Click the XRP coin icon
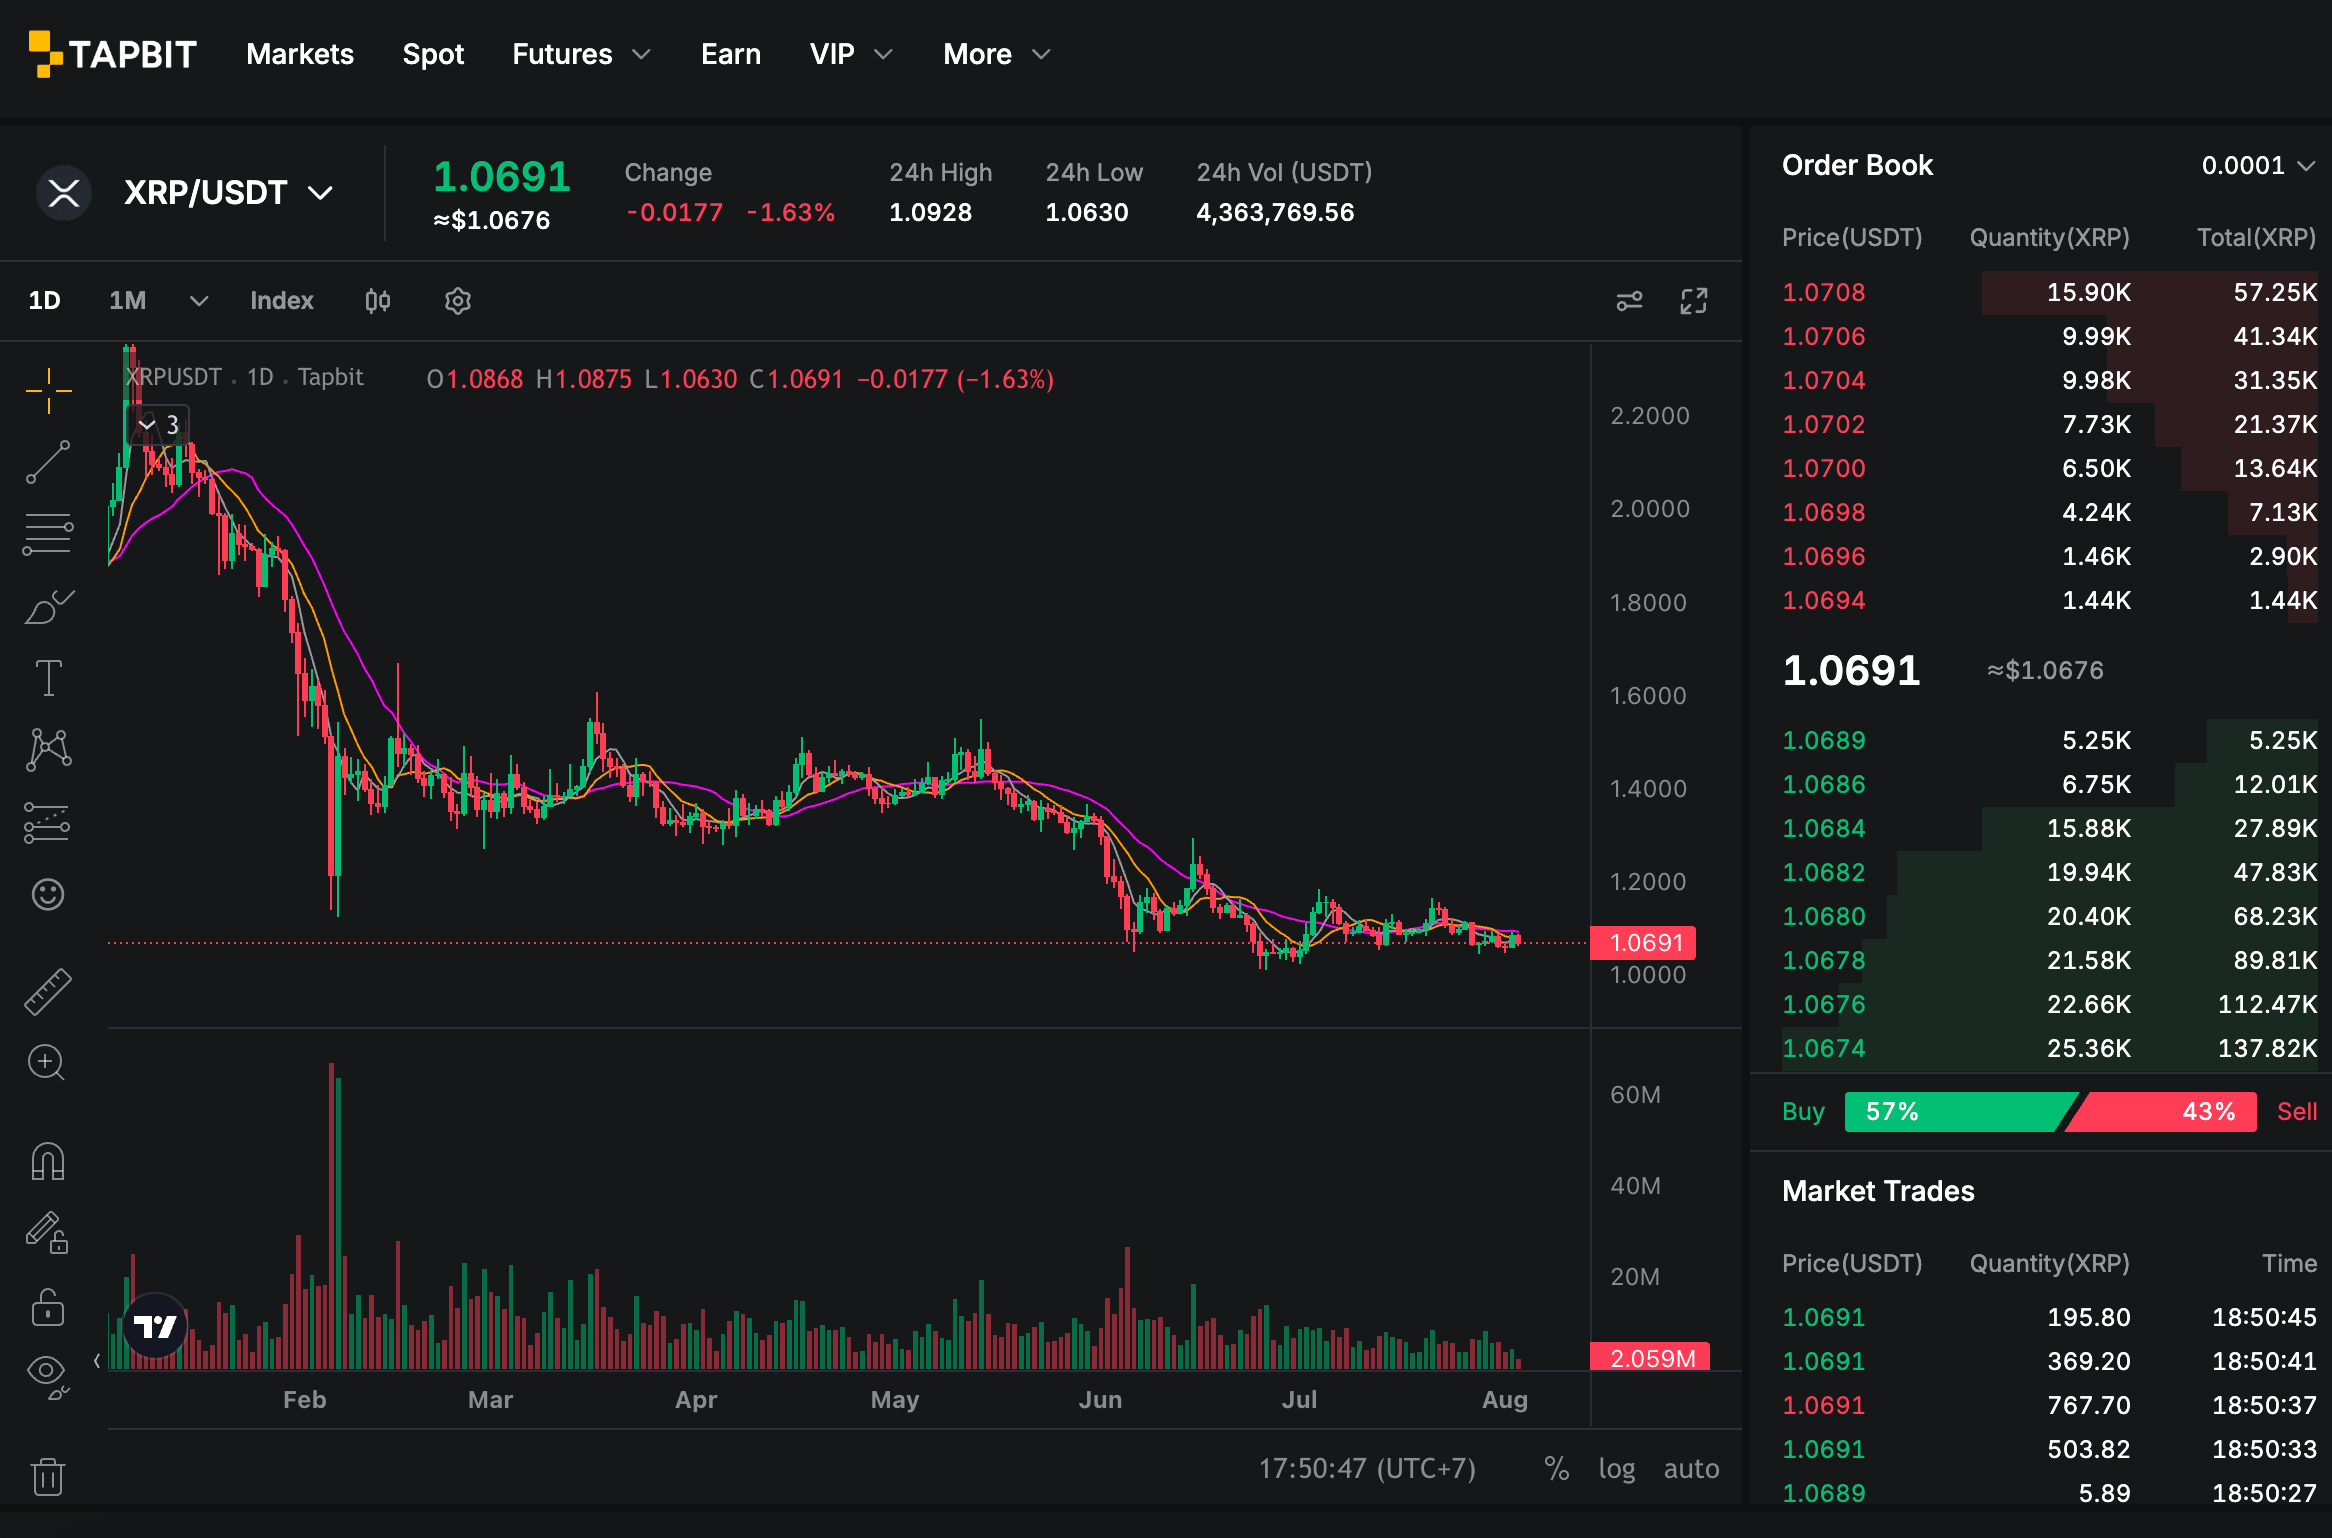Screen dimensions: 2332x1538 64,193
